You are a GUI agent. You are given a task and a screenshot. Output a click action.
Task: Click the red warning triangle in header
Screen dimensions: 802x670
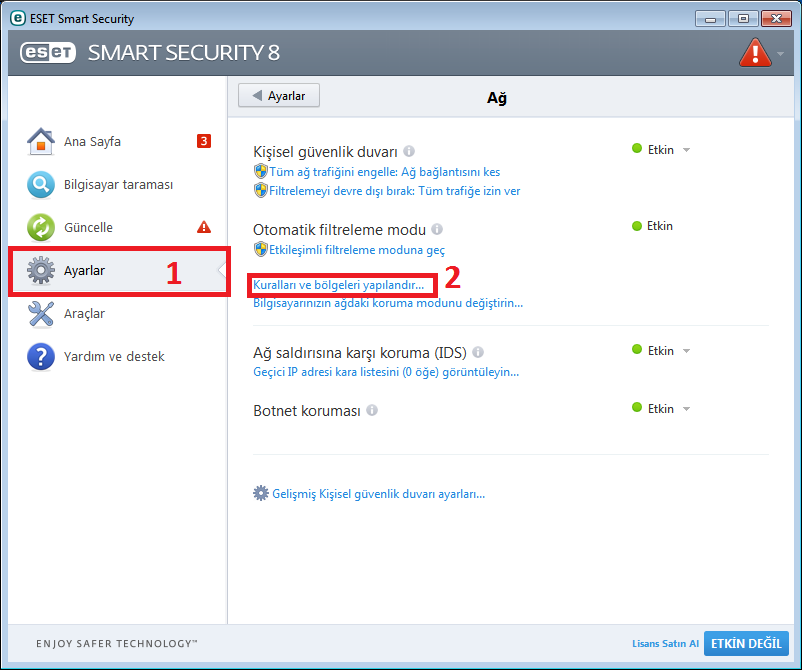coord(755,52)
